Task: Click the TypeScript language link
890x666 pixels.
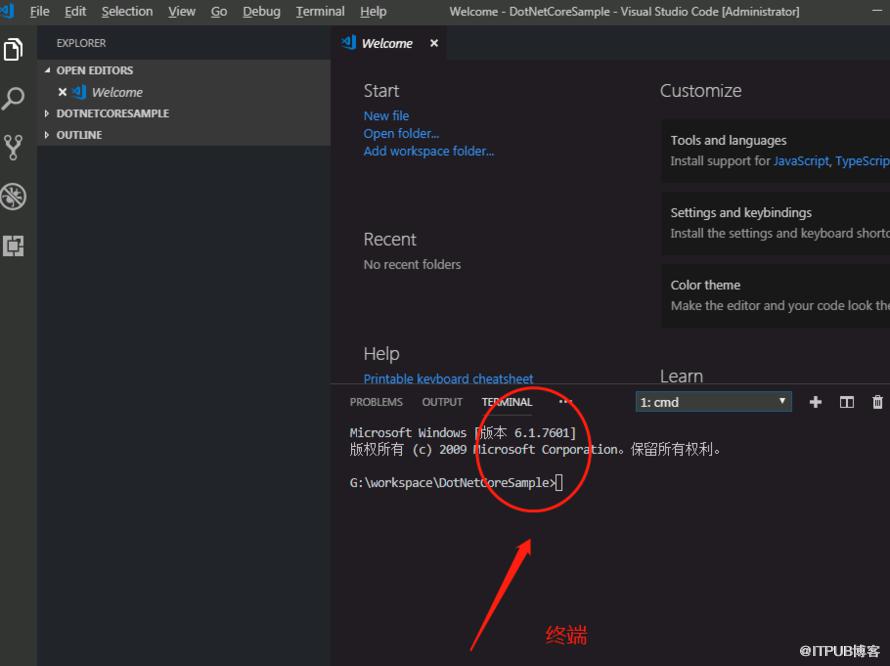Action: 862,161
